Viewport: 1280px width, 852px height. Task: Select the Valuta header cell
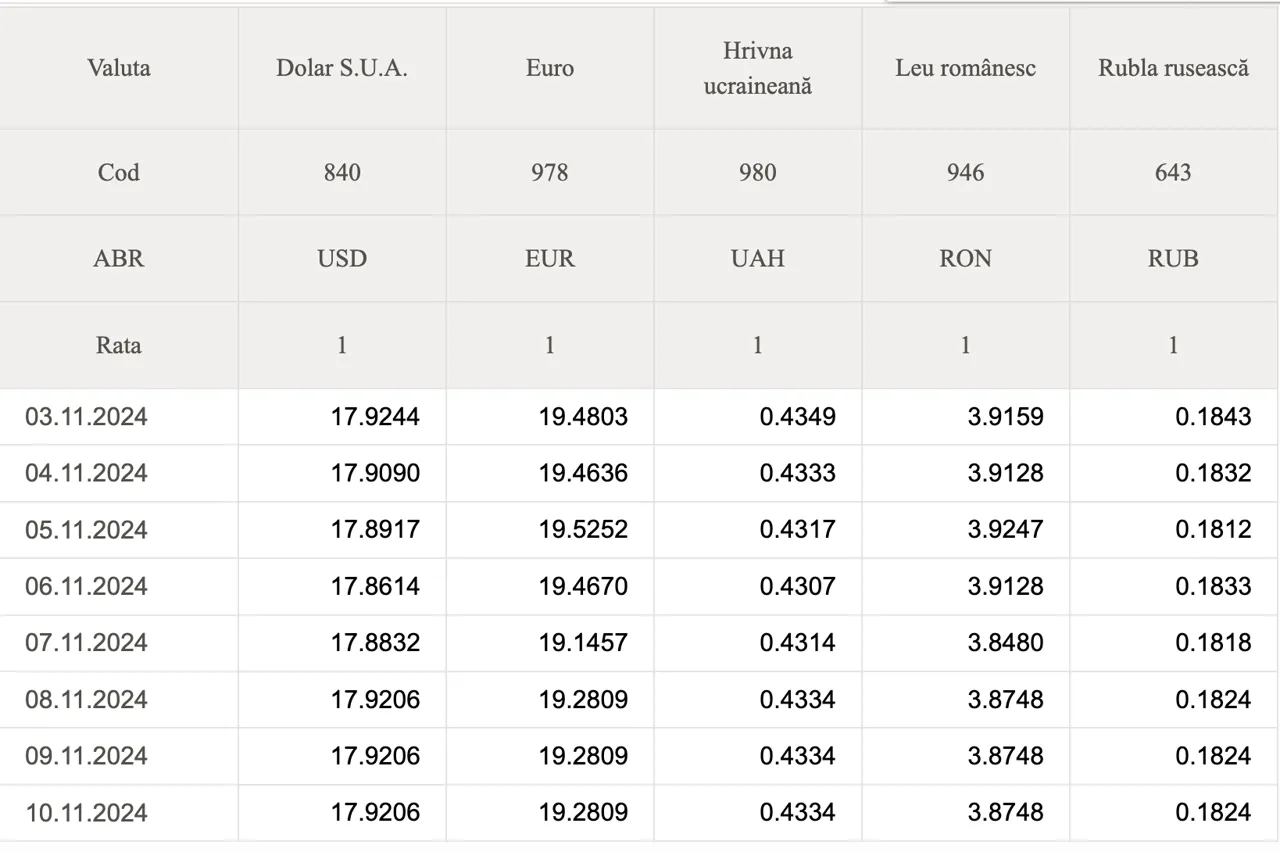click(119, 68)
